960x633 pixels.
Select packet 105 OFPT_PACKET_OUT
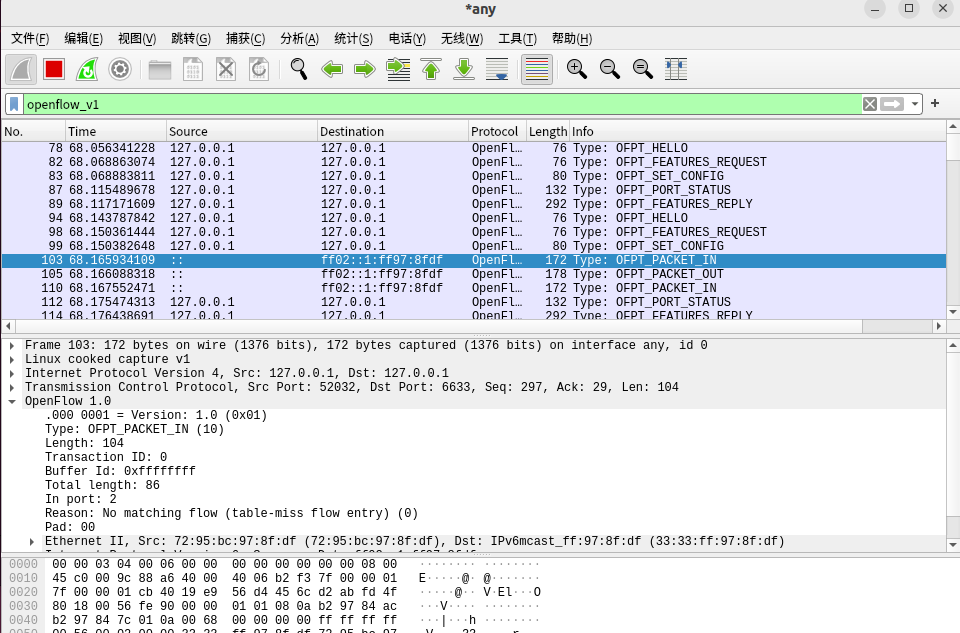click(x=474, y=274)
